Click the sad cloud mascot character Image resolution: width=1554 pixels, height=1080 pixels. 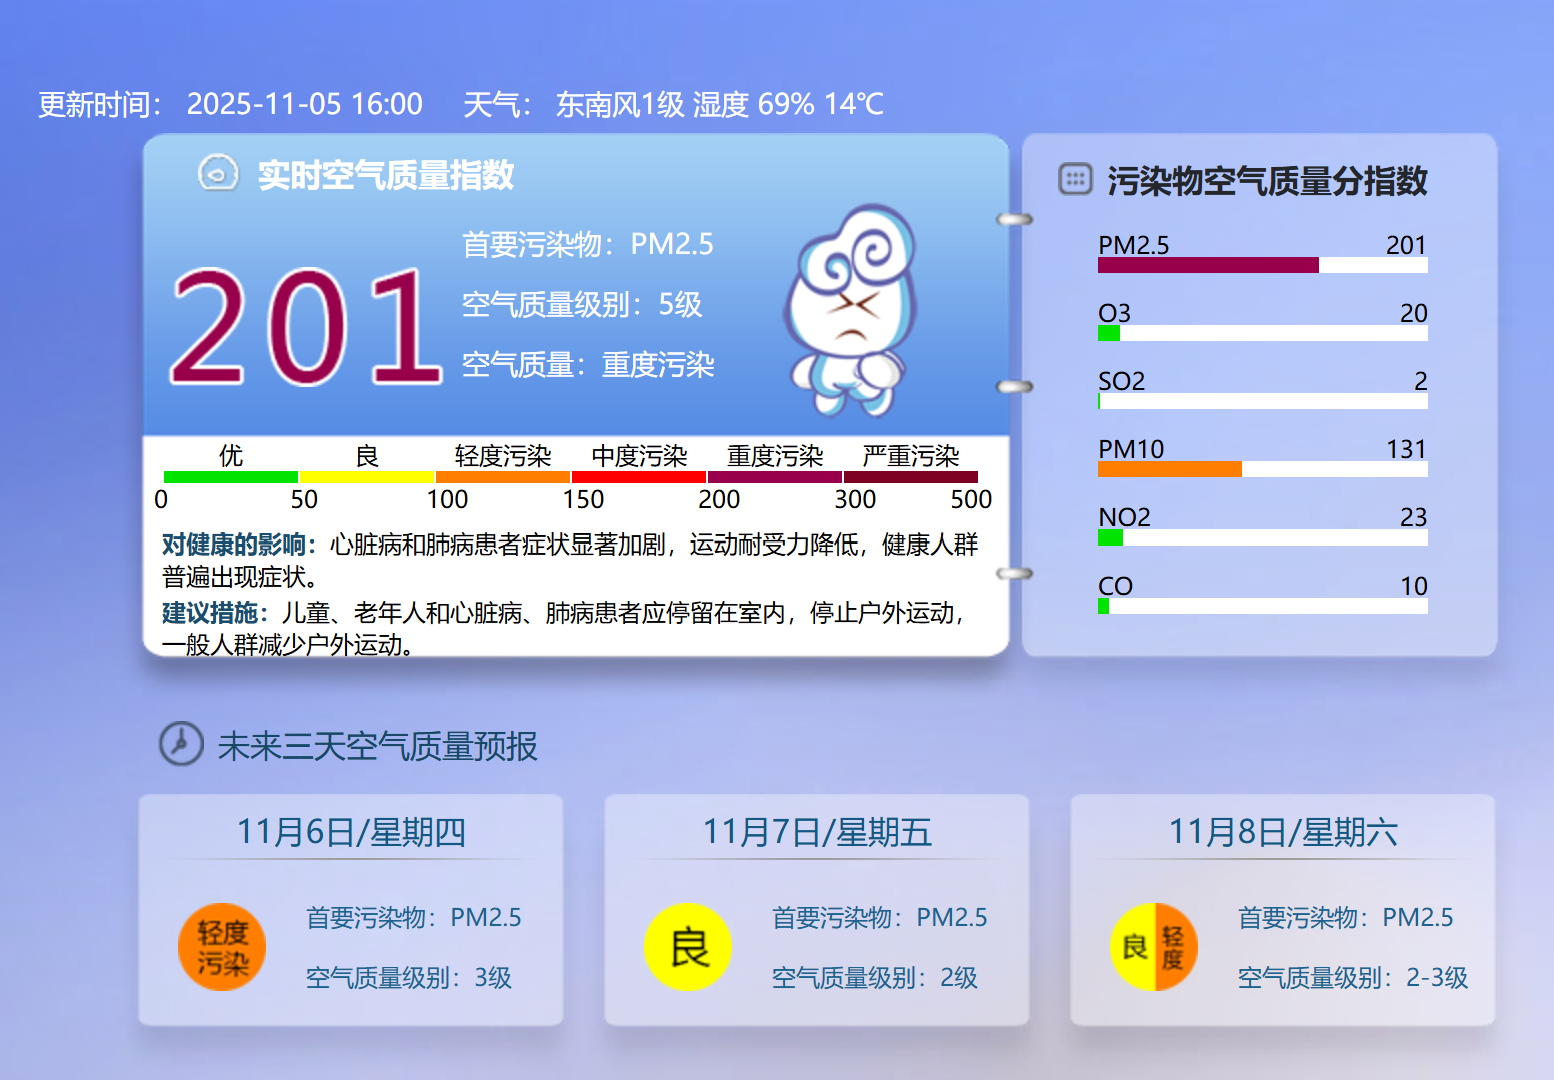851,310
